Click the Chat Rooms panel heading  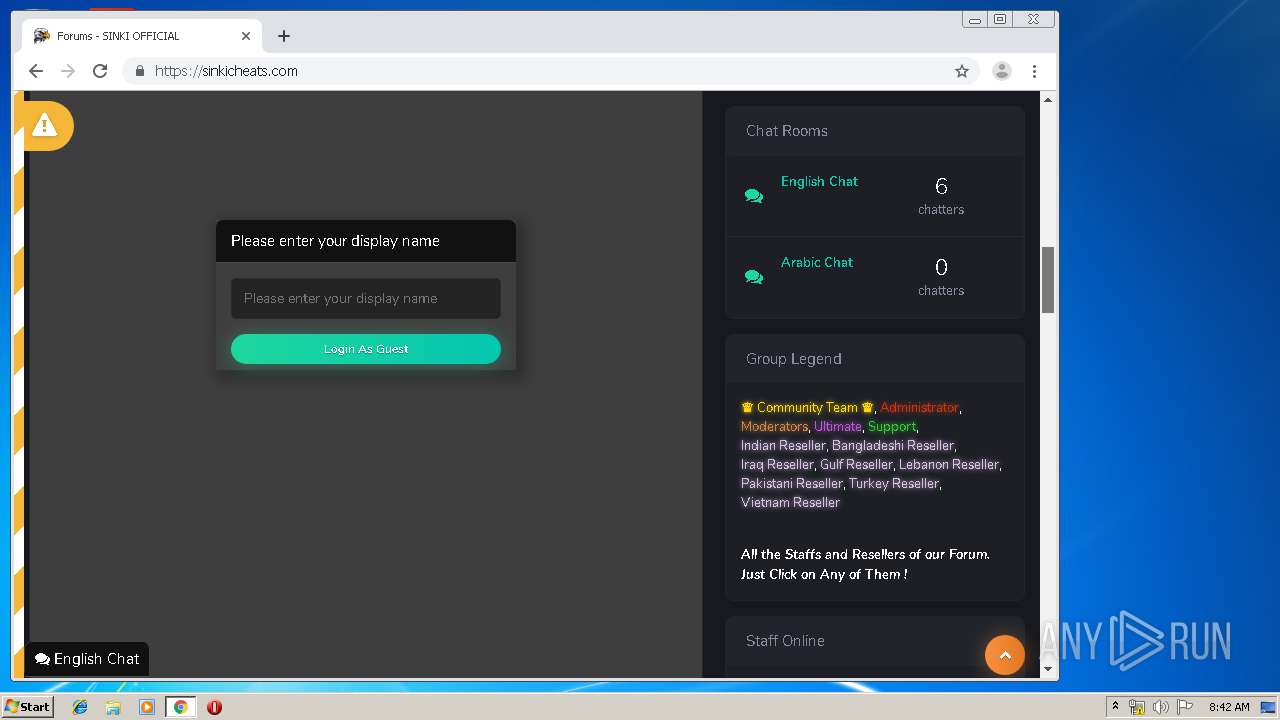pyautogui.click(x=787, y=131)
